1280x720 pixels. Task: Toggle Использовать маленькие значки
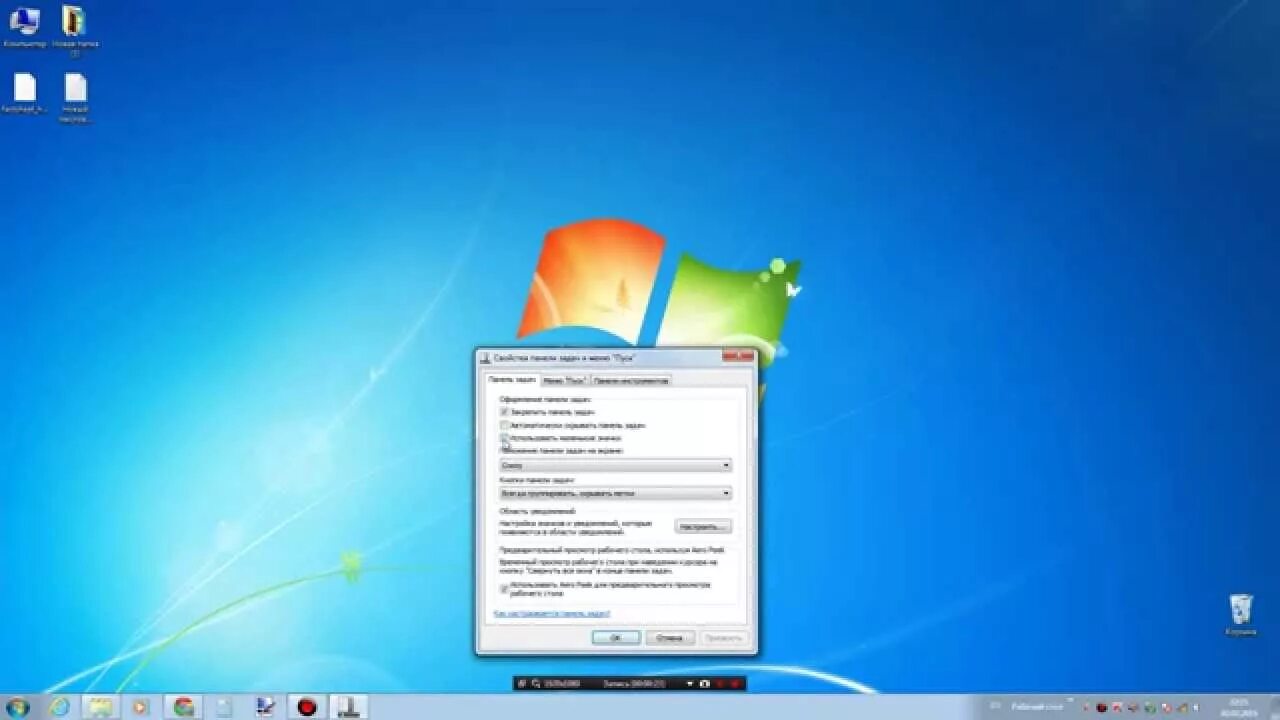(505, 439)
